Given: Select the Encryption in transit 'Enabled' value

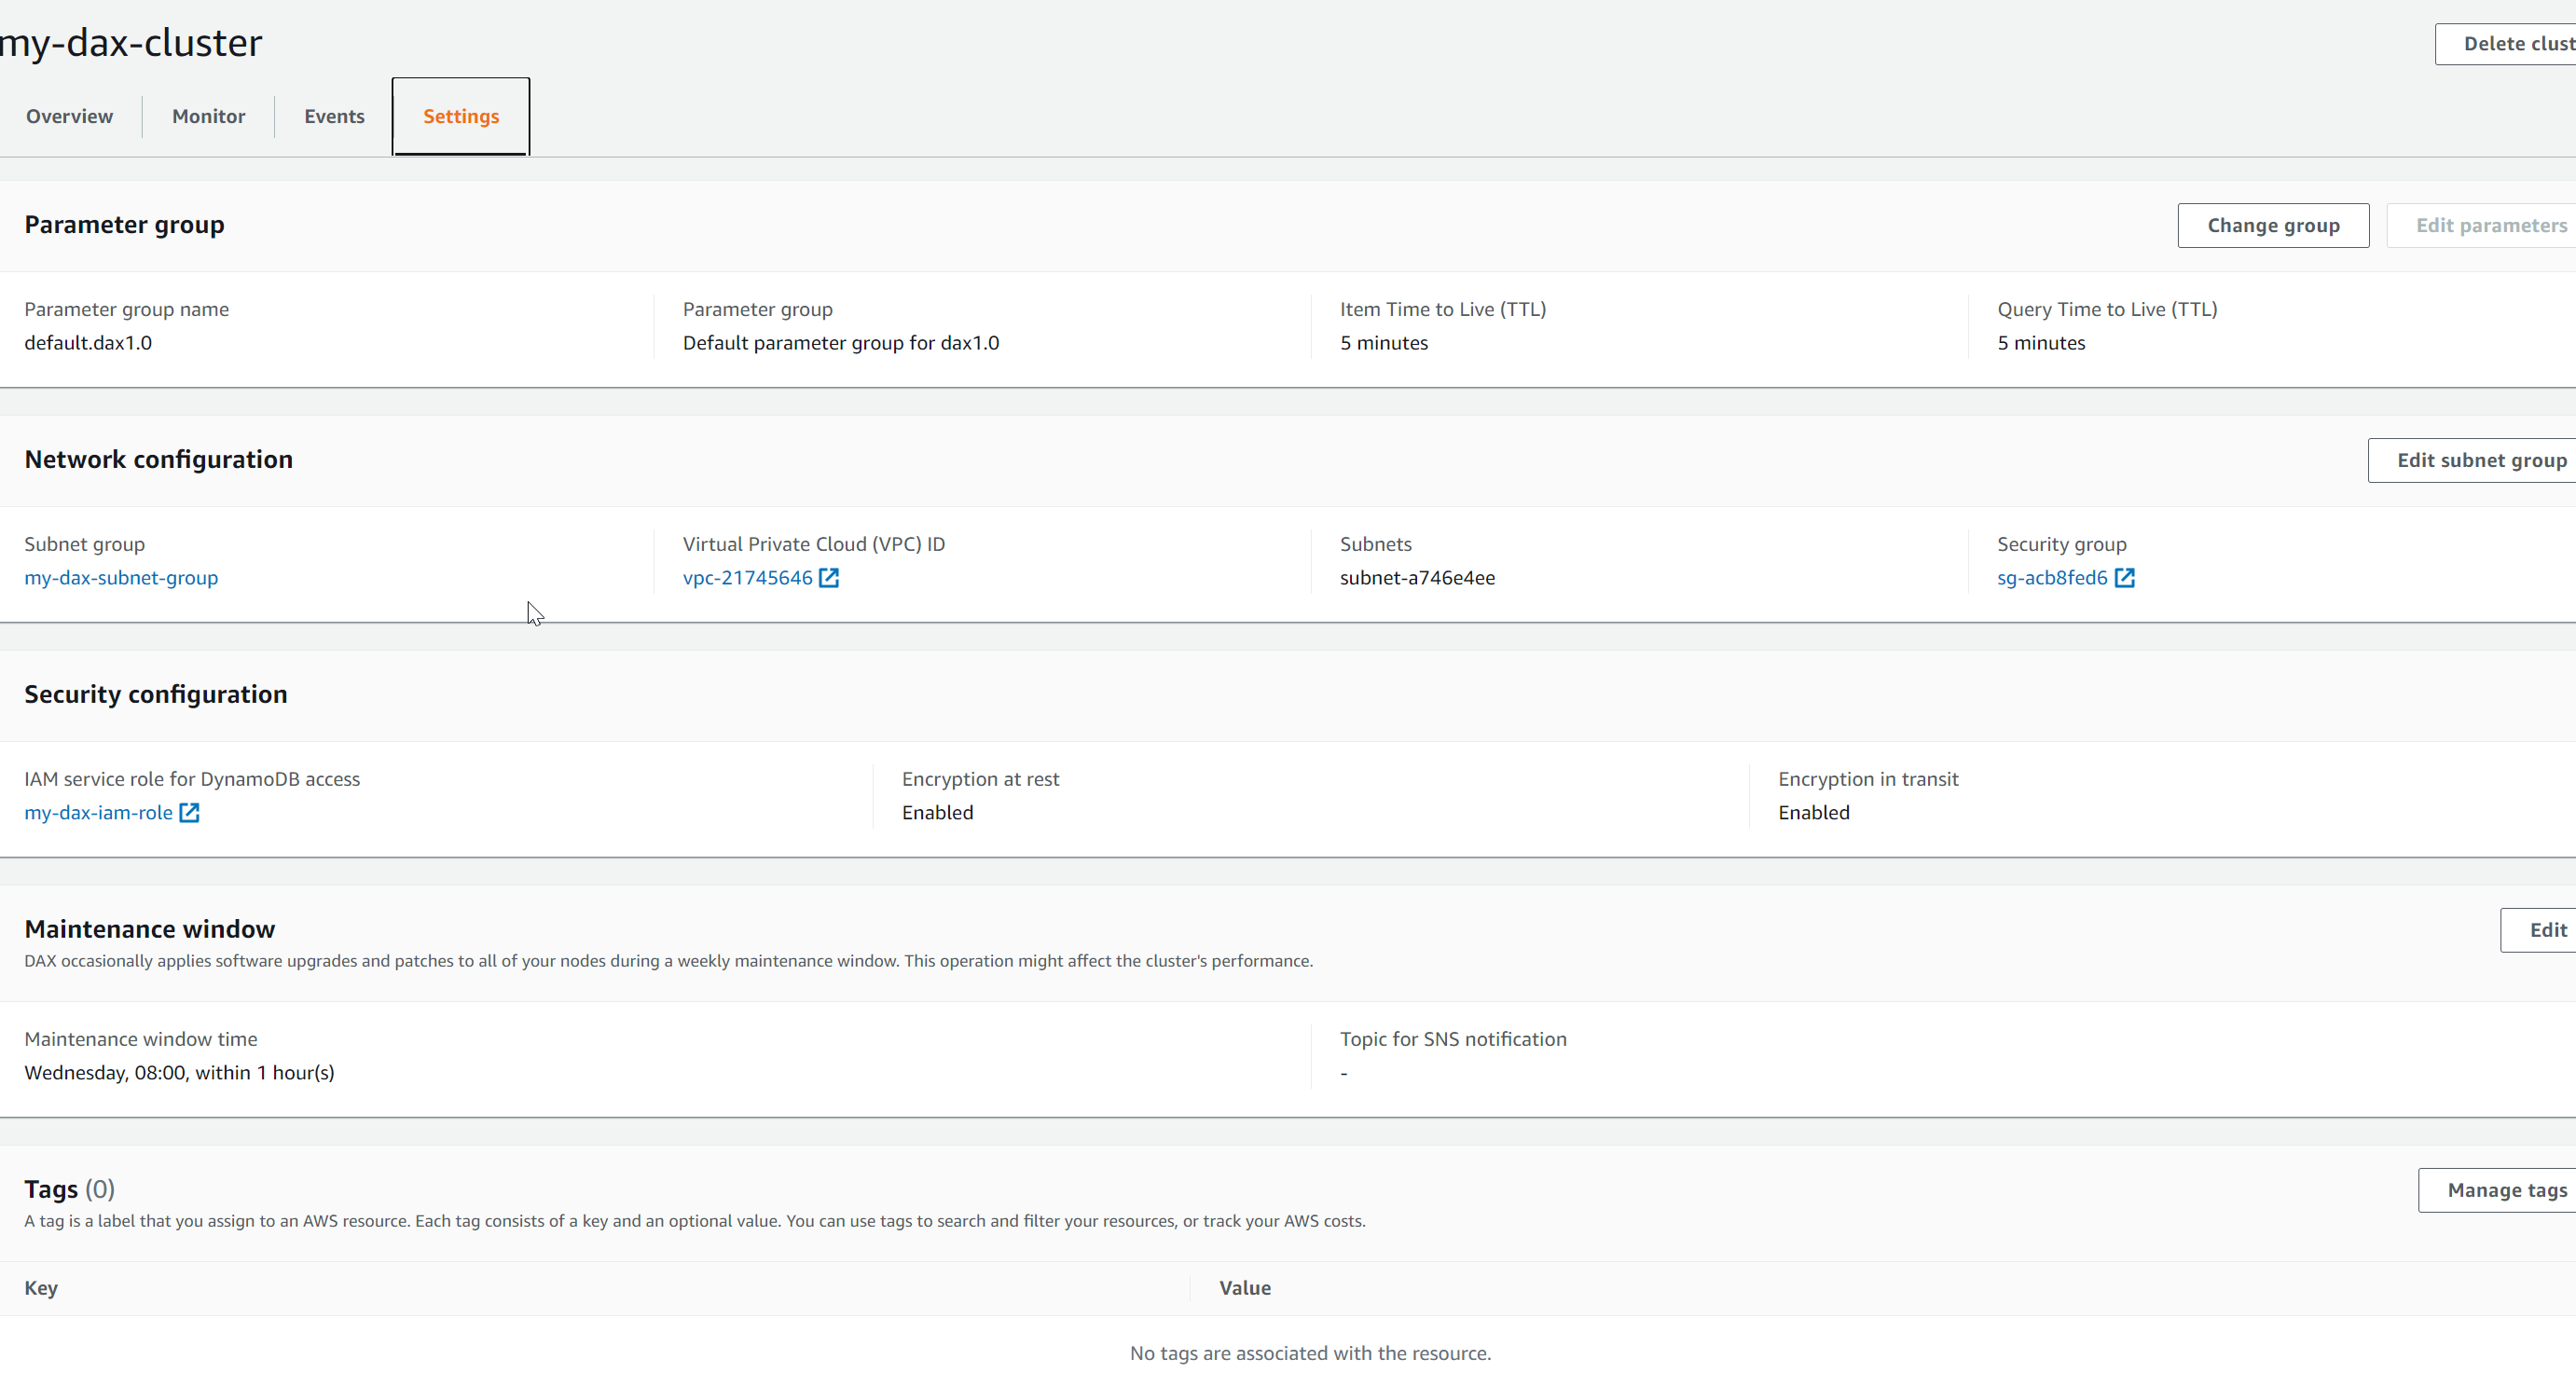Looking at the screenshot, I should 1814,813.
